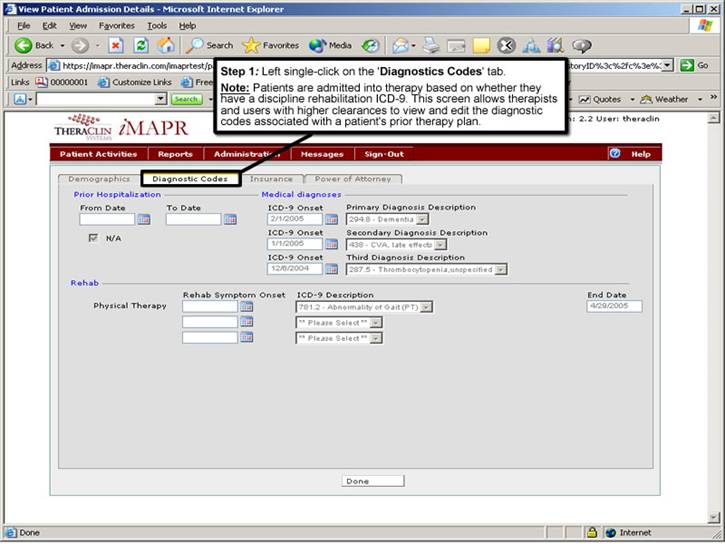
Task: Click the Quotes toolbar button
Action: pos(600,99)
